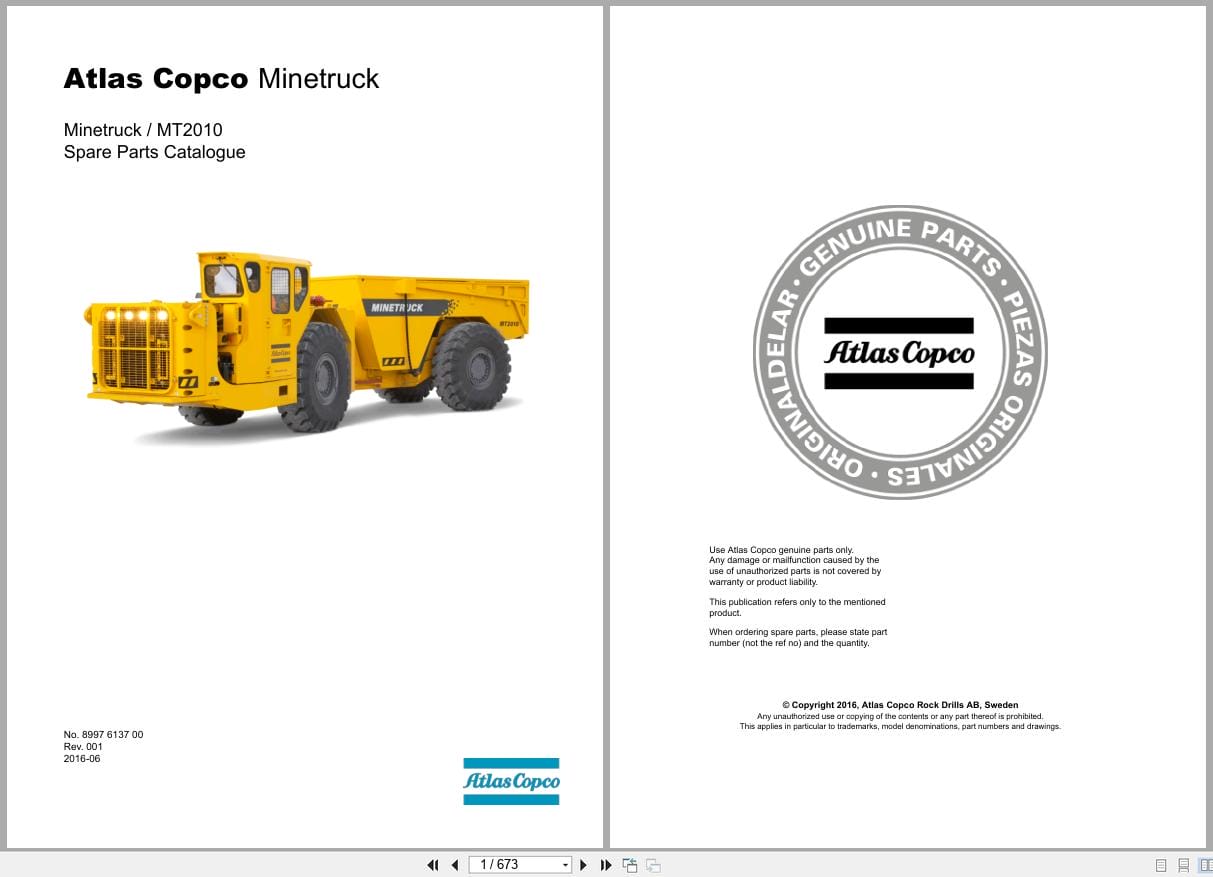
Task: Switch to continuous scrolling view
Action: [x=1183, y=865]
